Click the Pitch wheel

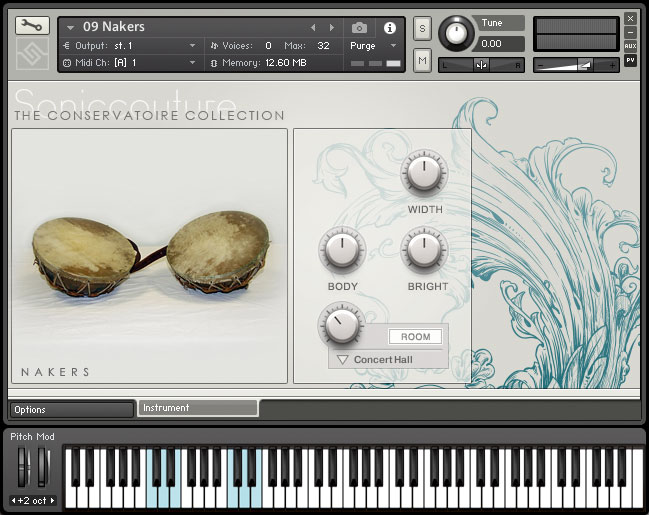pyautogui.click(x=24, y=467)
